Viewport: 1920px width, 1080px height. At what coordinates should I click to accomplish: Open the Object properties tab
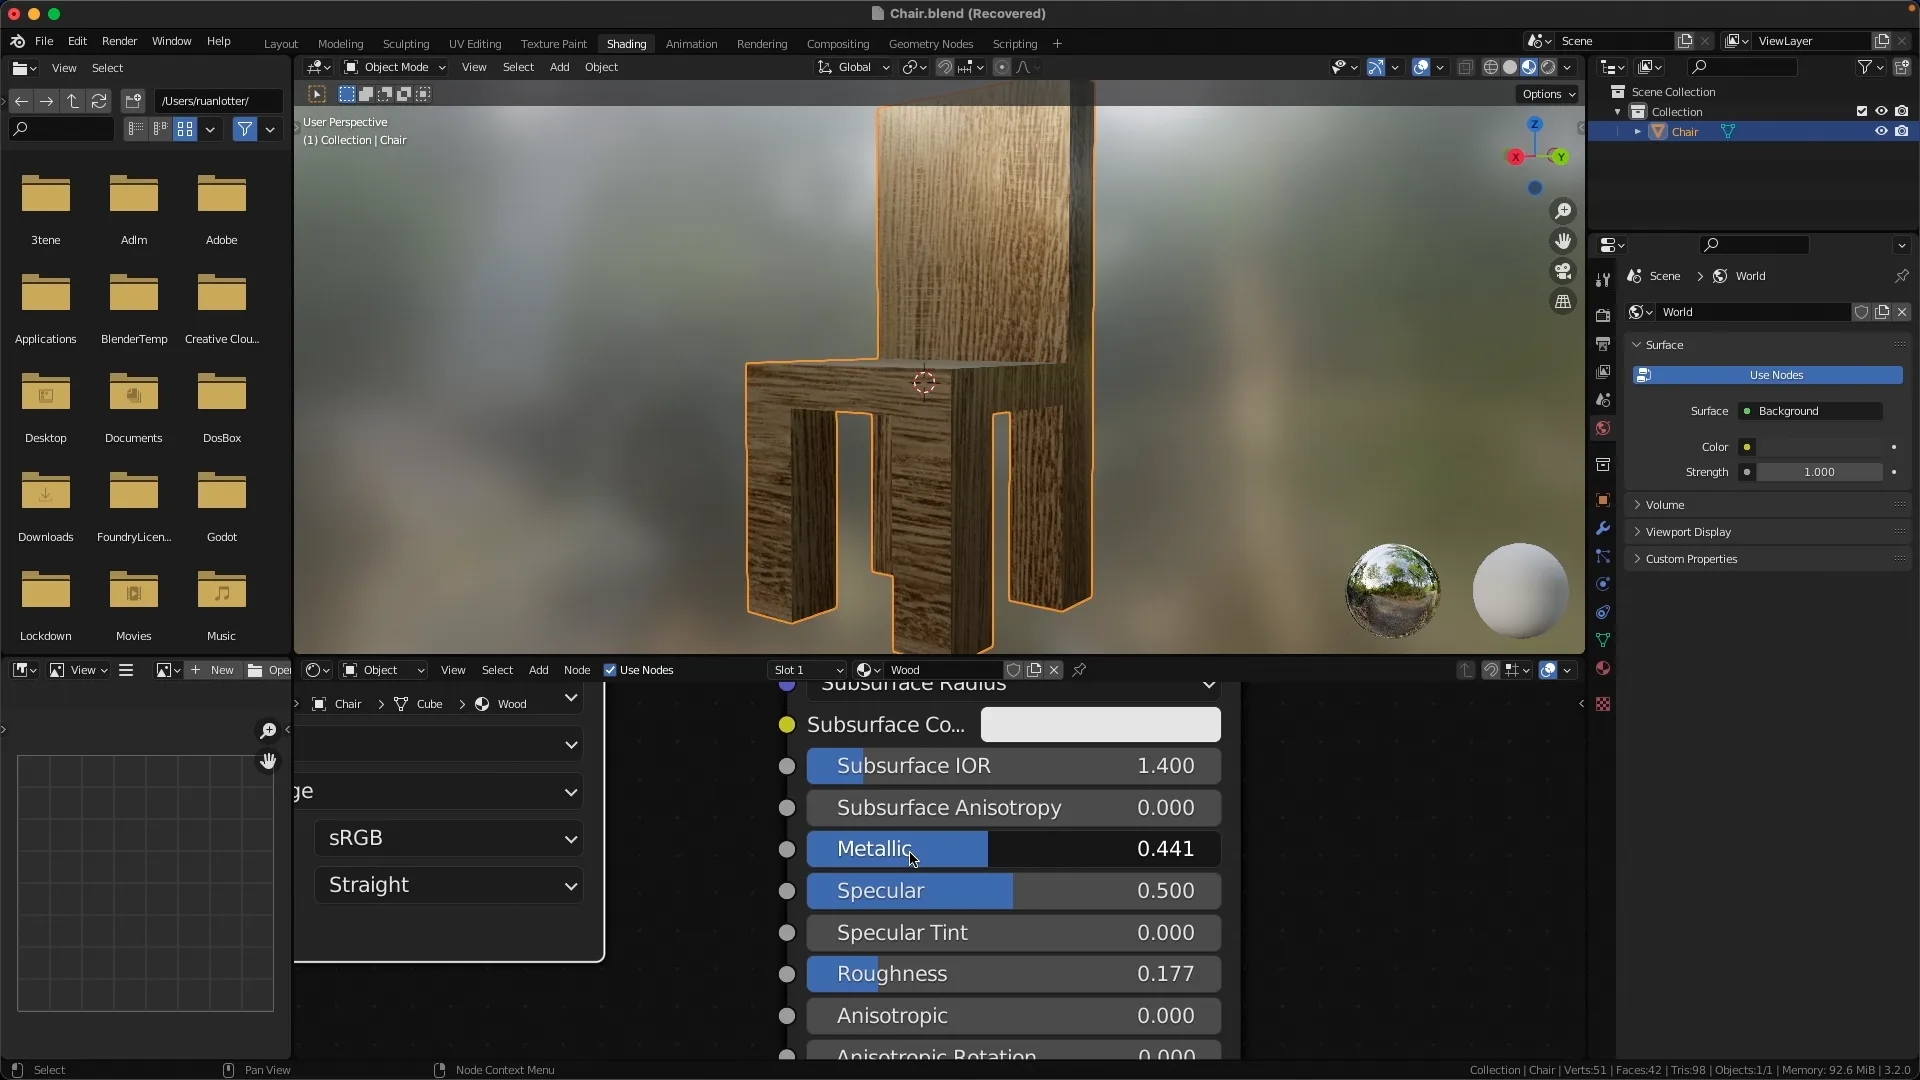[1603, 500]
